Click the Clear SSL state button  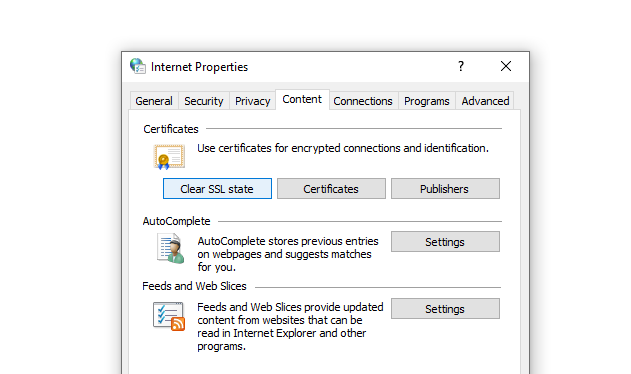tap(217, 189)
